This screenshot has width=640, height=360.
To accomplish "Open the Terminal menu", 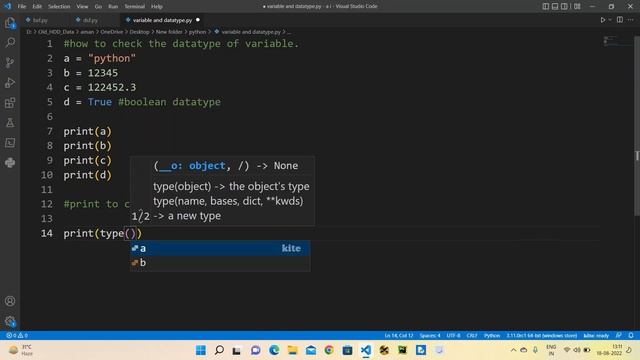I will [x=134, y=7].
